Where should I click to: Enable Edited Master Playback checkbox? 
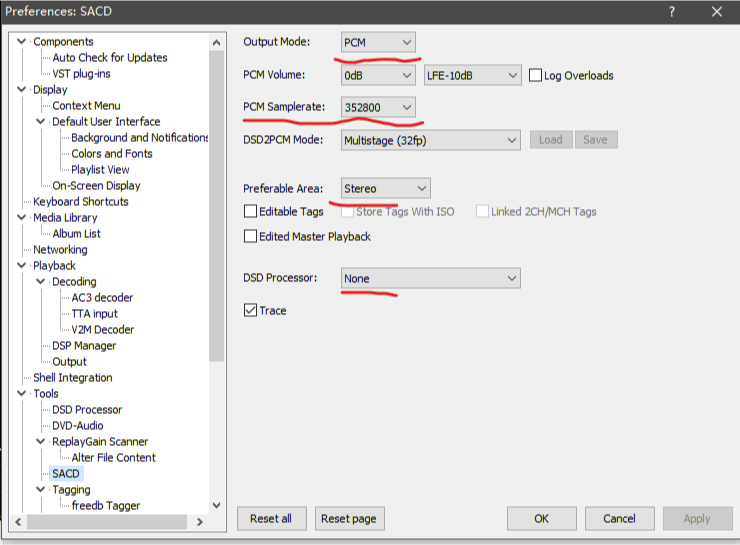tap(251, 237)
